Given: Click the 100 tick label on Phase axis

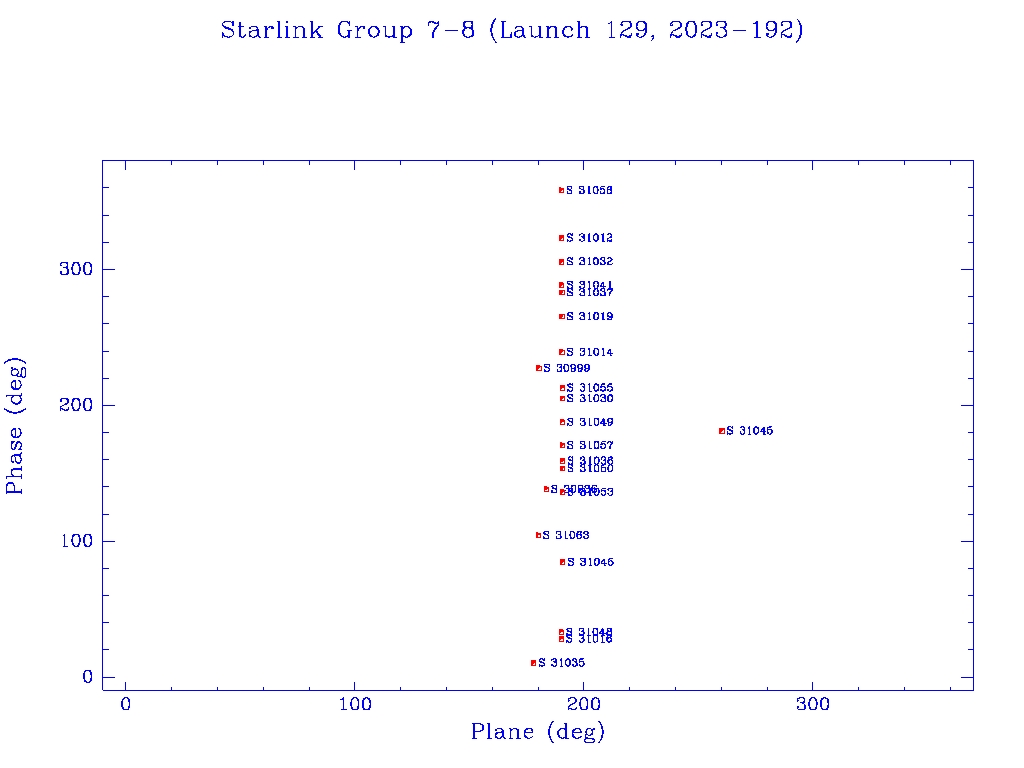Looking at the screenshot, I should [76, 541].
